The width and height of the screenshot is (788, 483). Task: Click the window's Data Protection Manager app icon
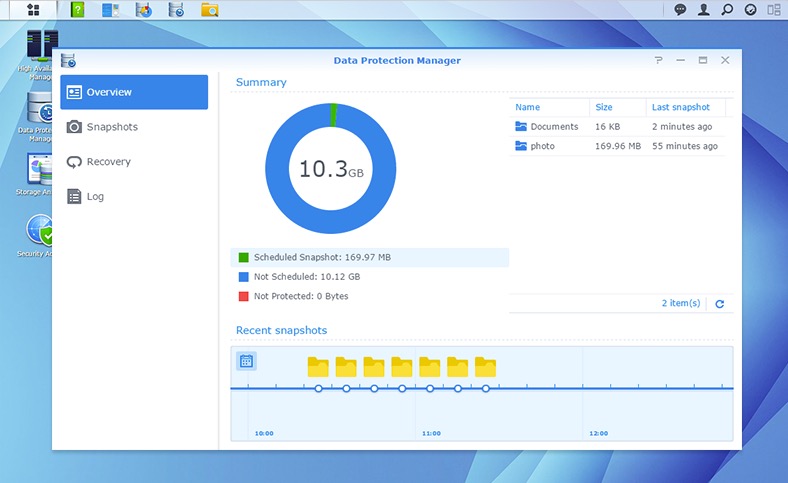(68, 60)
